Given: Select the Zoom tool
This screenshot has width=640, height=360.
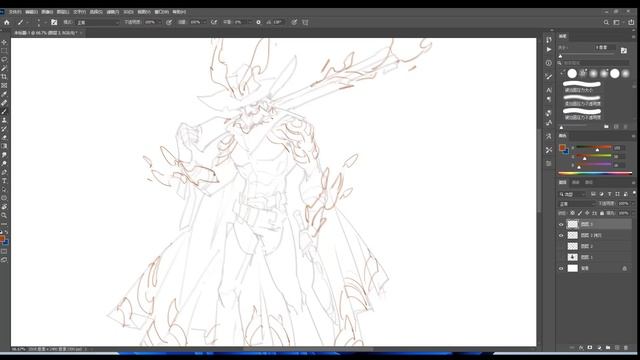Looking at the screenshot, I should tap(4, 215).
